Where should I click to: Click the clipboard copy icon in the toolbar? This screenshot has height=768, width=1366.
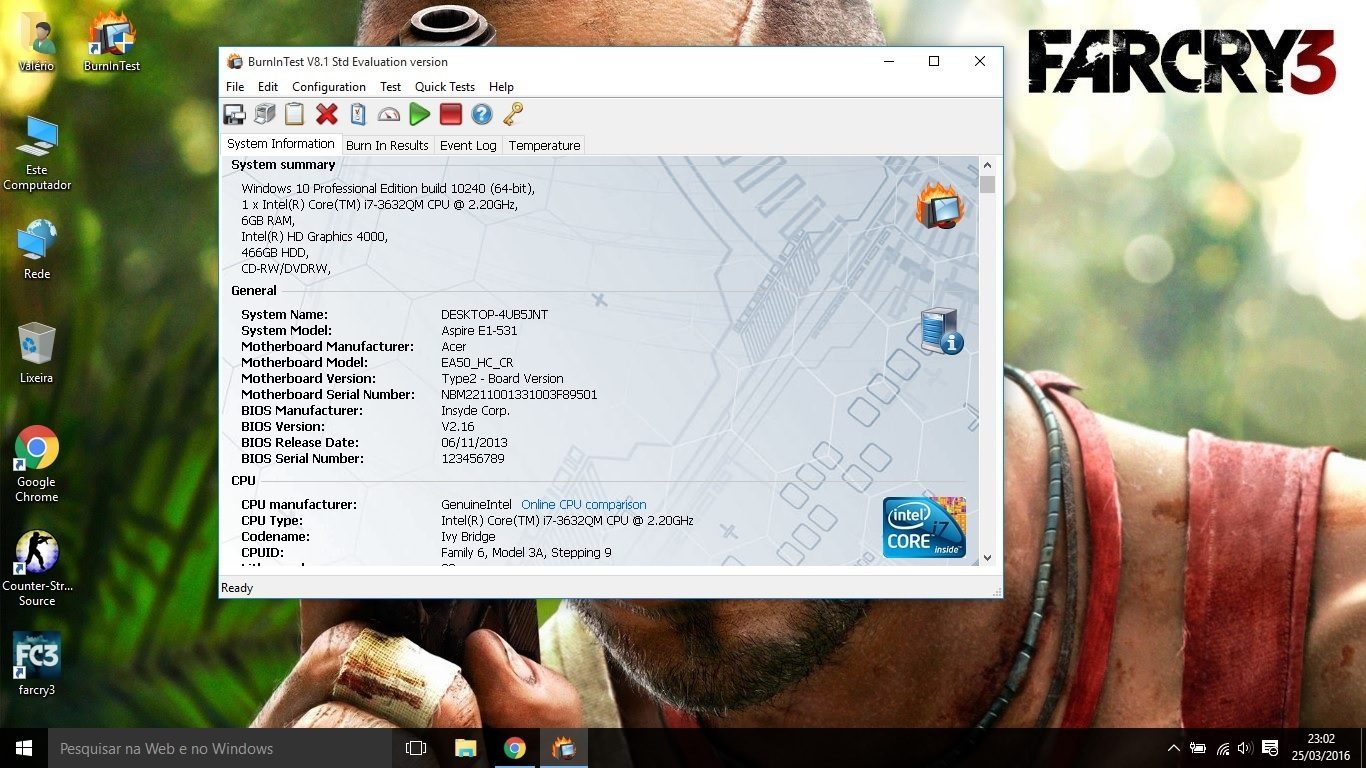coord(295,114)
